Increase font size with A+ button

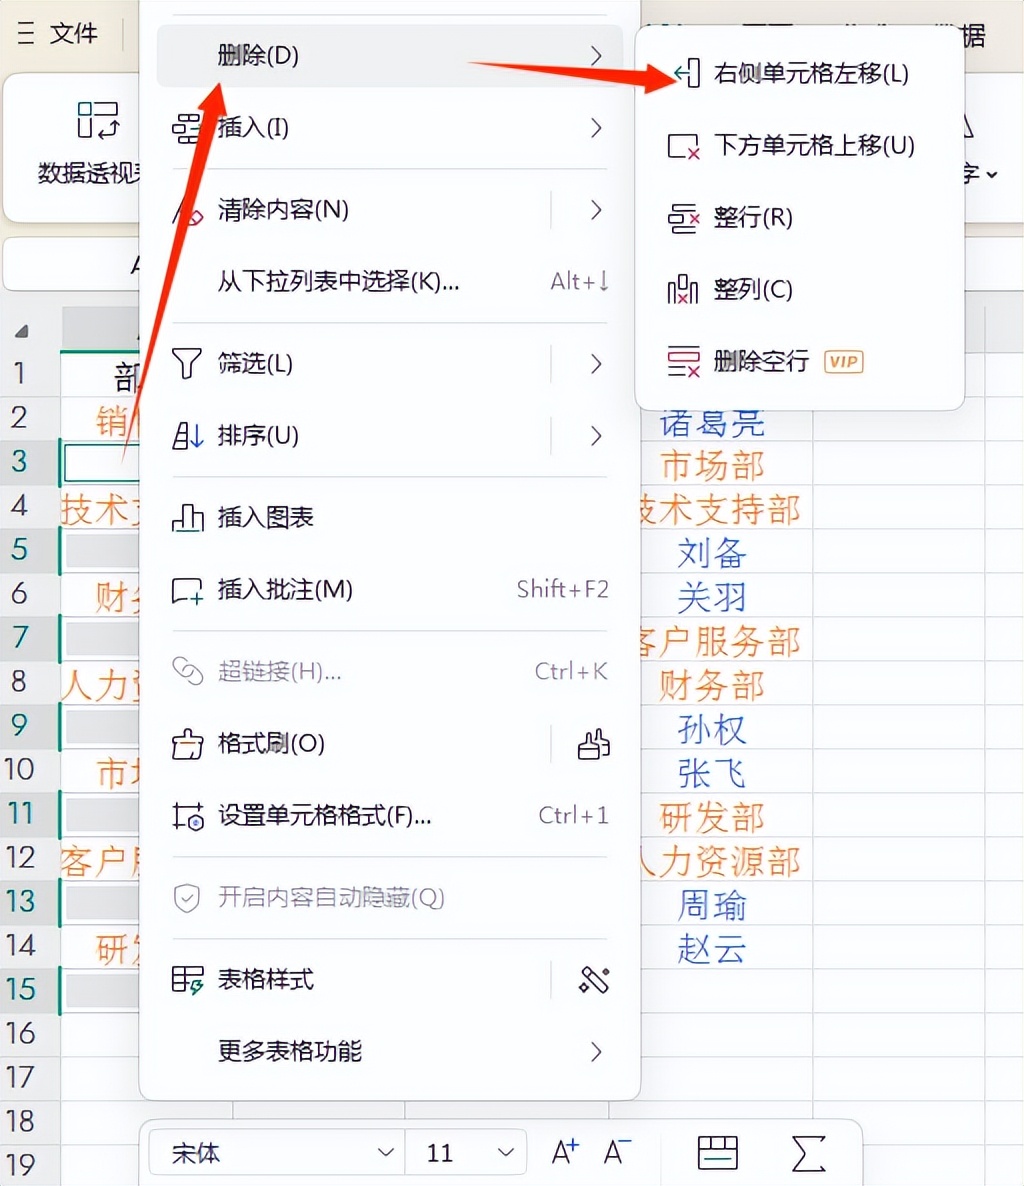[x=565, y=1153]
